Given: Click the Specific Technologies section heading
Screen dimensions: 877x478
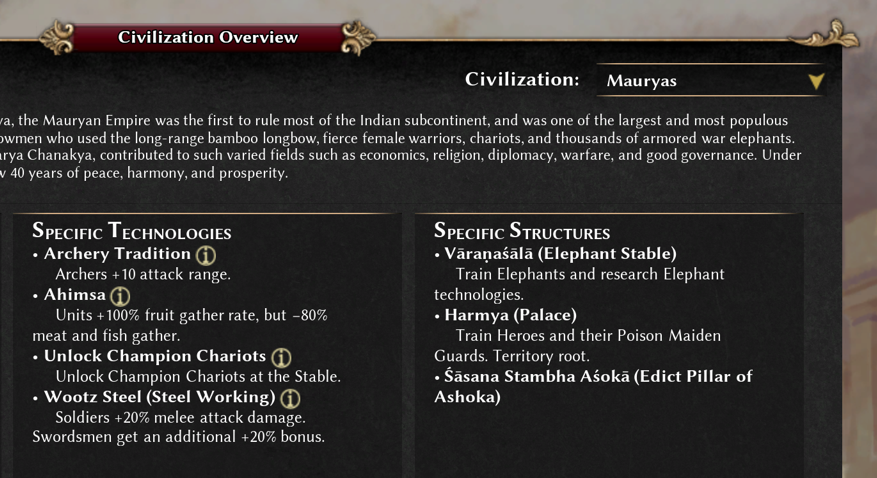Looking at the screenshot, I should point(131,231).
